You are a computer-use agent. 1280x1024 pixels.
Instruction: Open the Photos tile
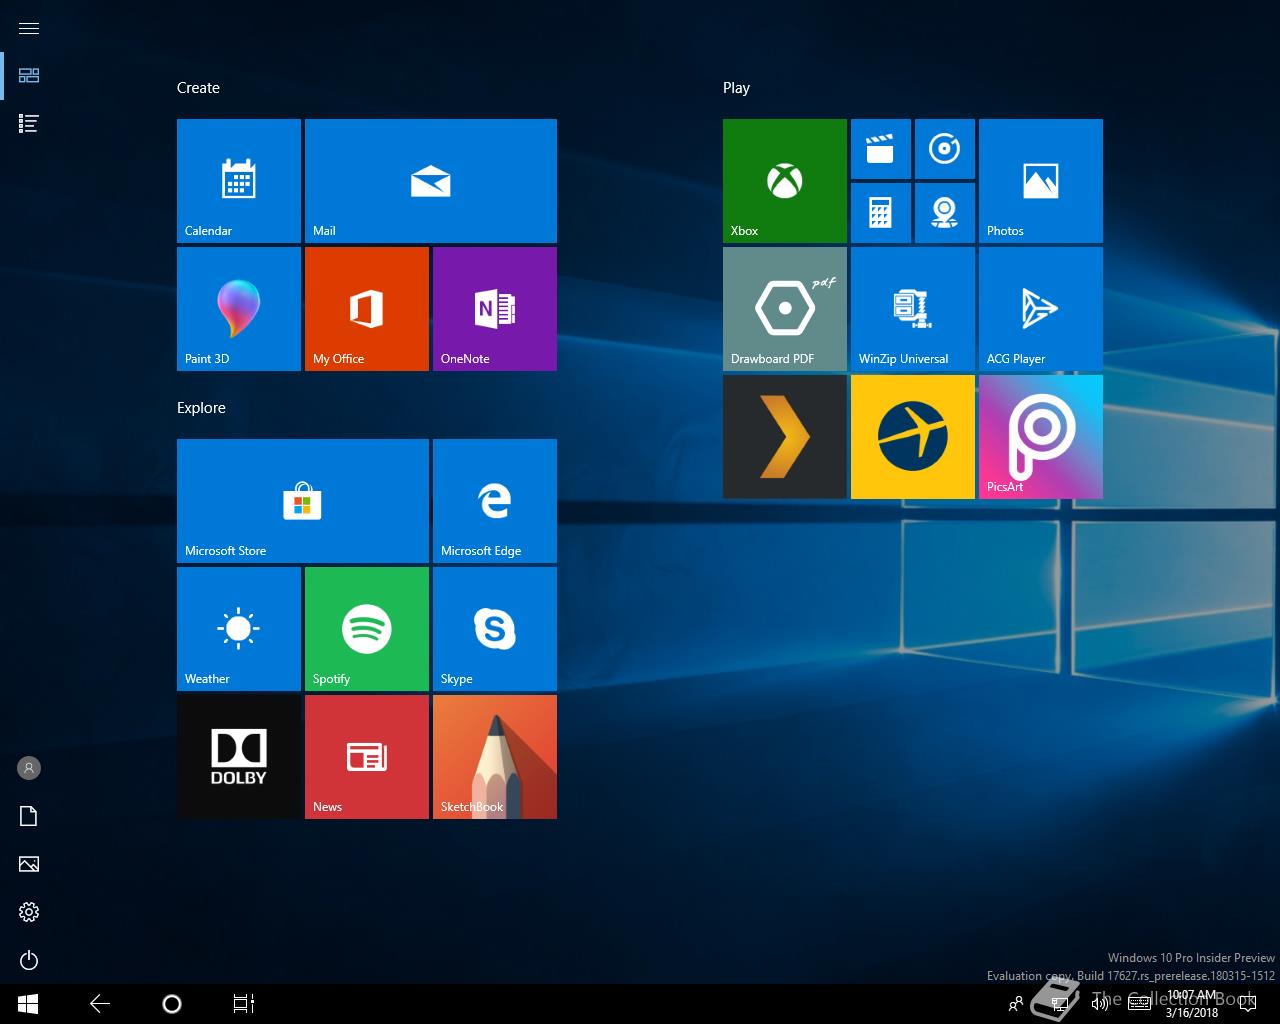[1041, 181]
